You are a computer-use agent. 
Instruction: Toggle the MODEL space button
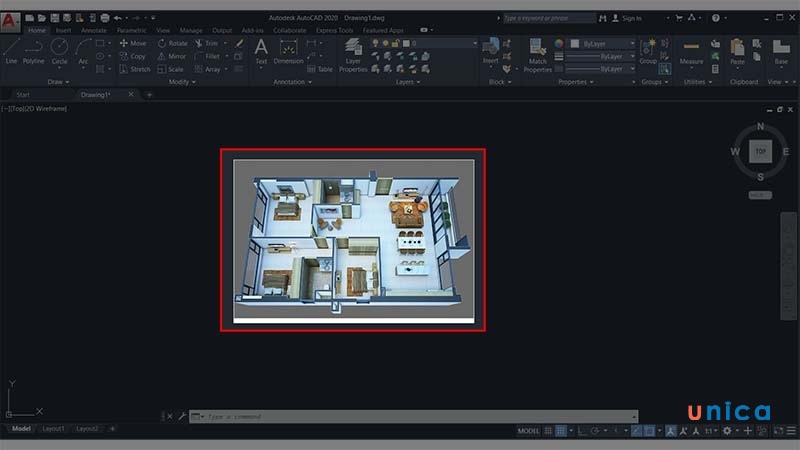(x=528, y=430)
